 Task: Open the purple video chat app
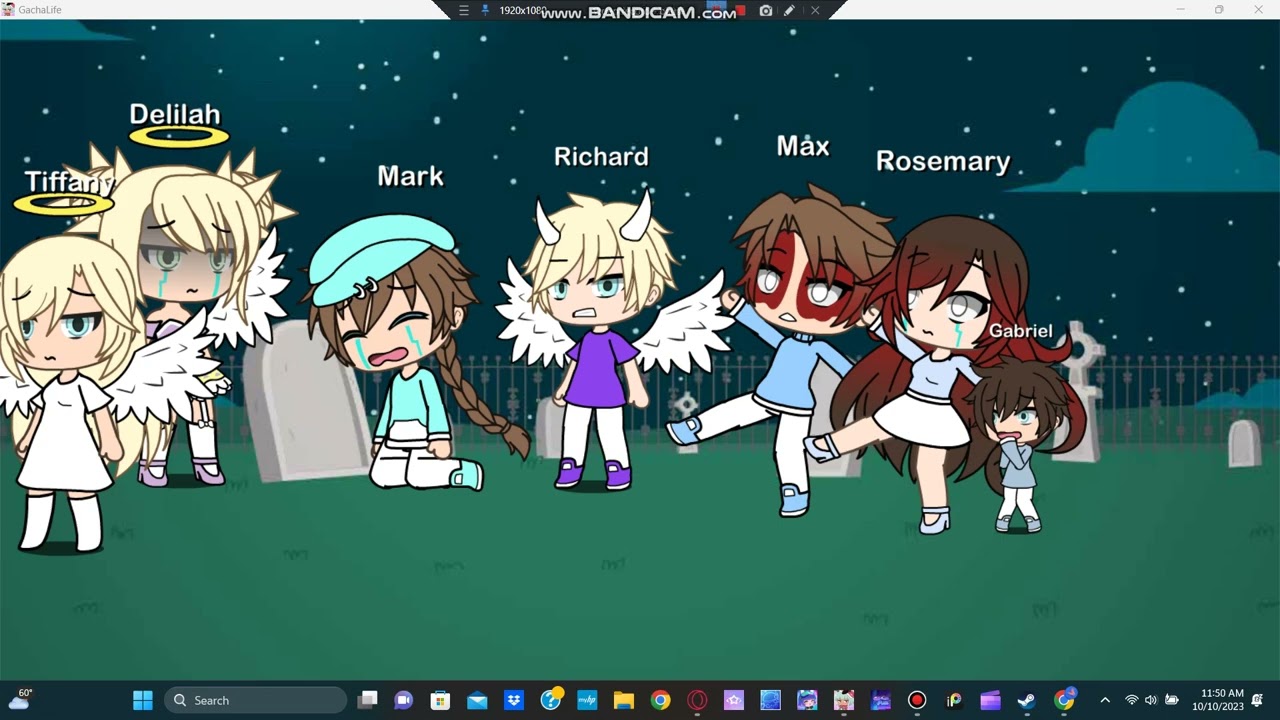(x=404, y=700)
